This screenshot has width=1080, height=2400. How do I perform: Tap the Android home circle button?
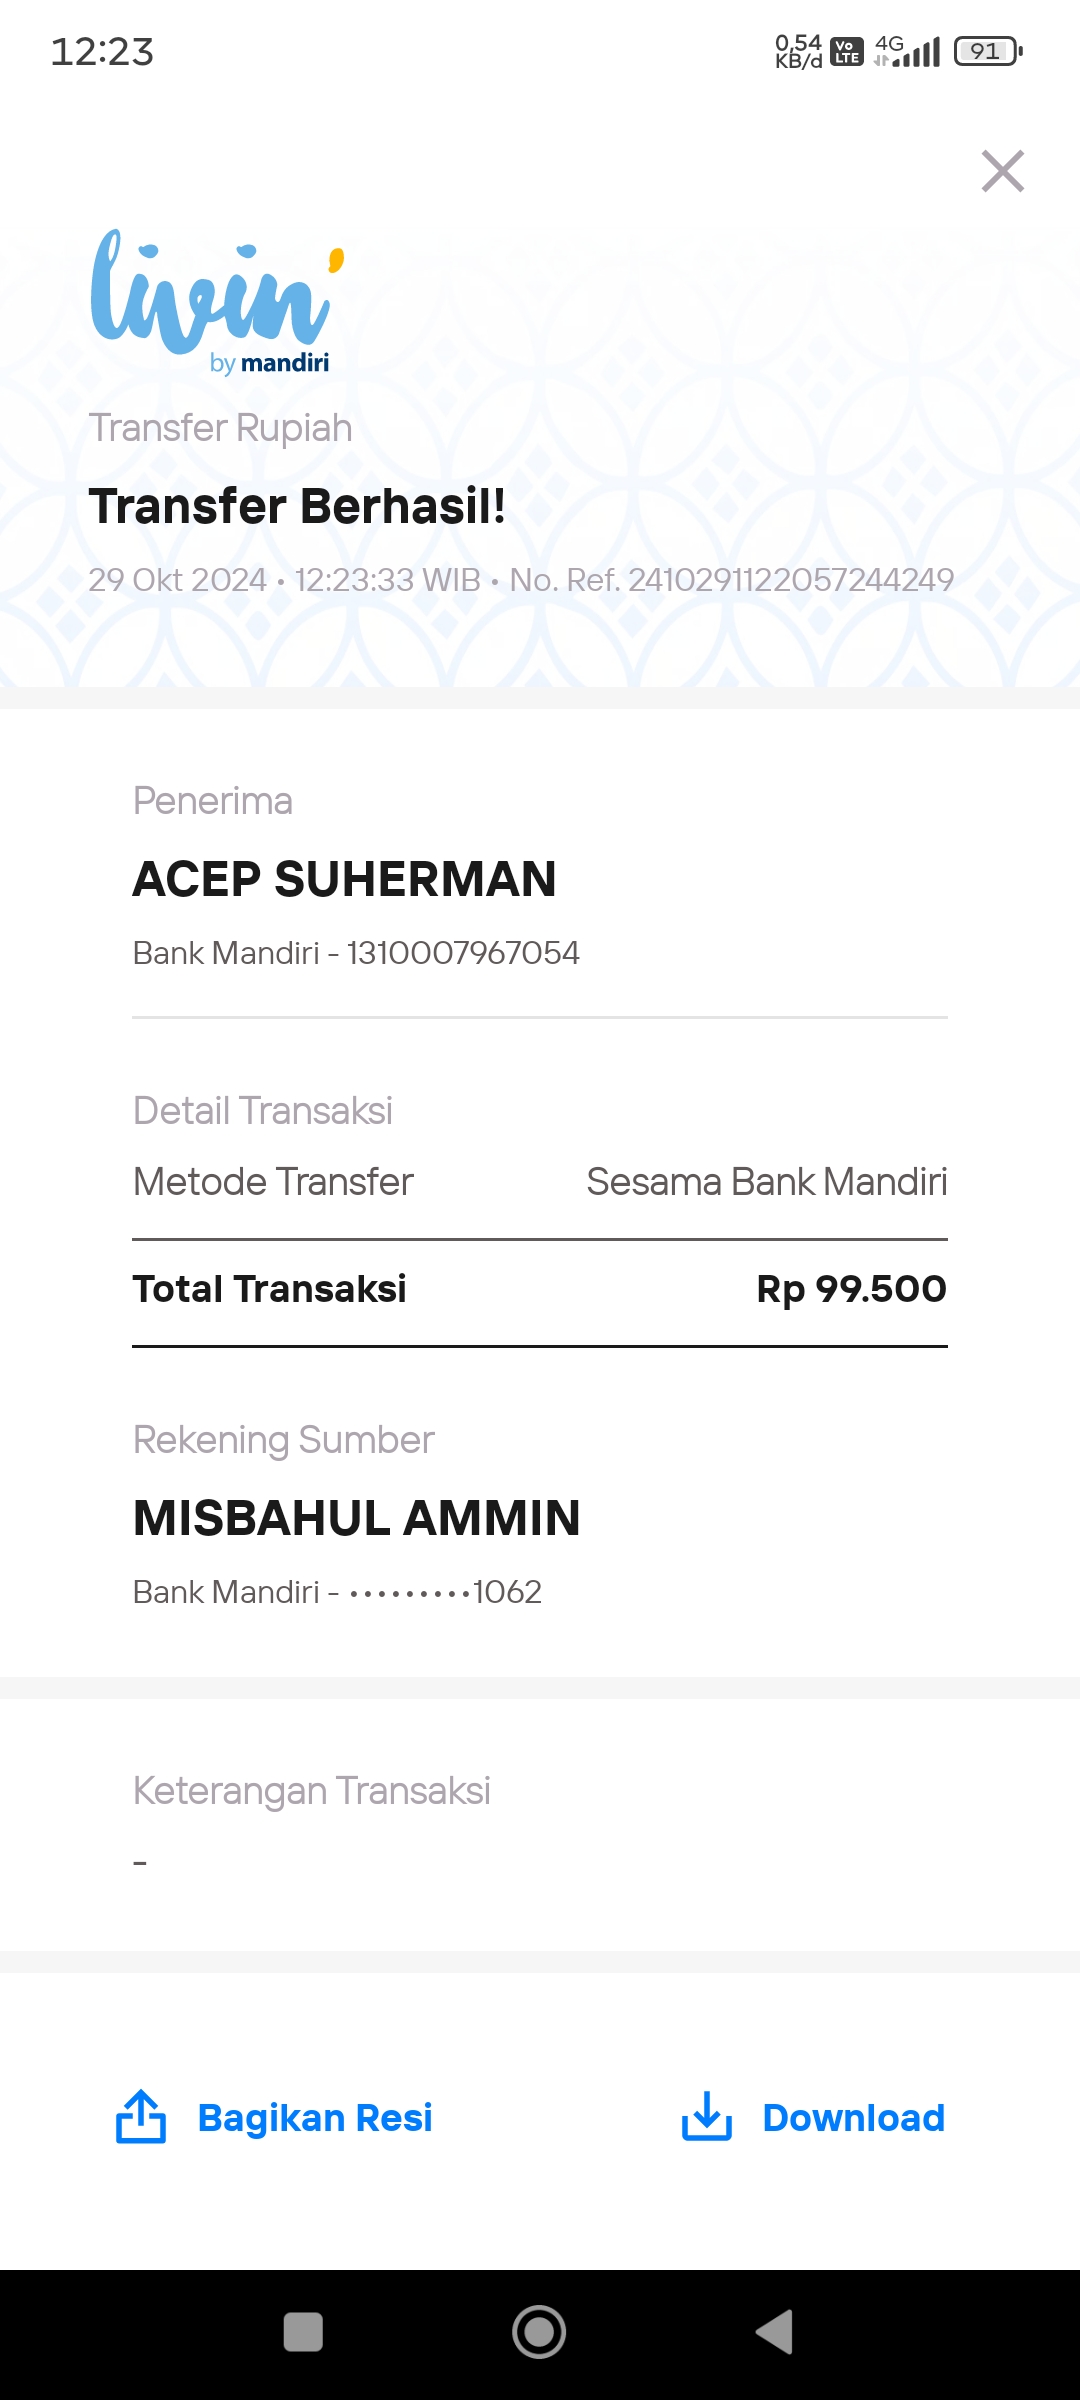point(539,2332)
